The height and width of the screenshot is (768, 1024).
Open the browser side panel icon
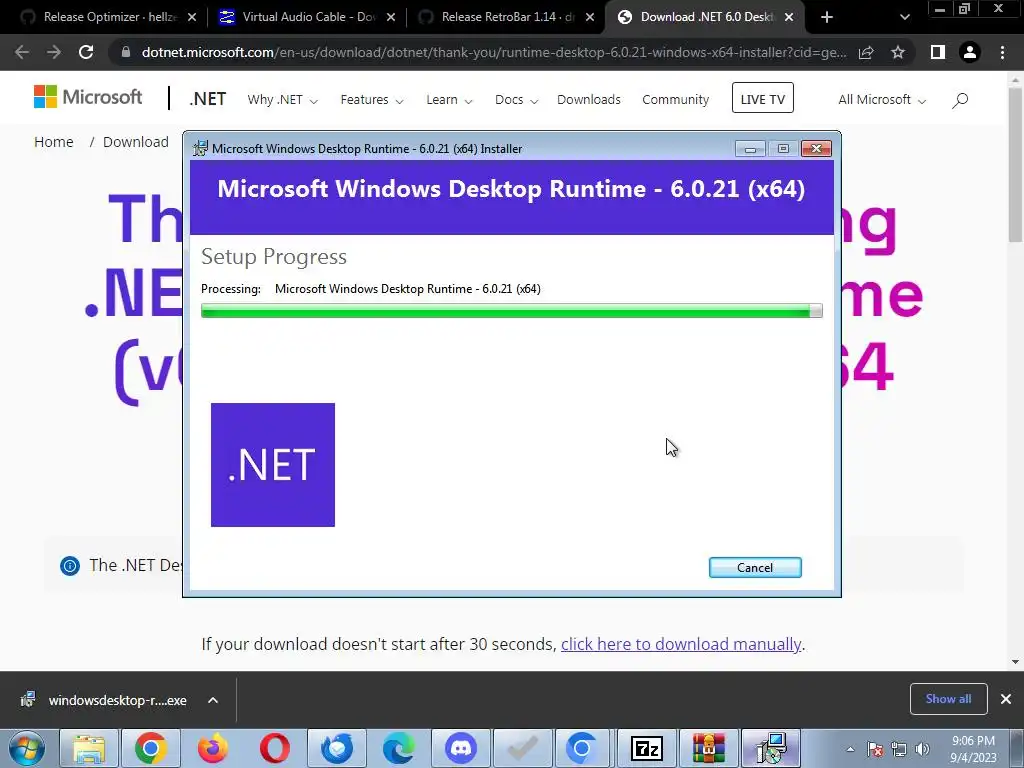coord(938,52)
